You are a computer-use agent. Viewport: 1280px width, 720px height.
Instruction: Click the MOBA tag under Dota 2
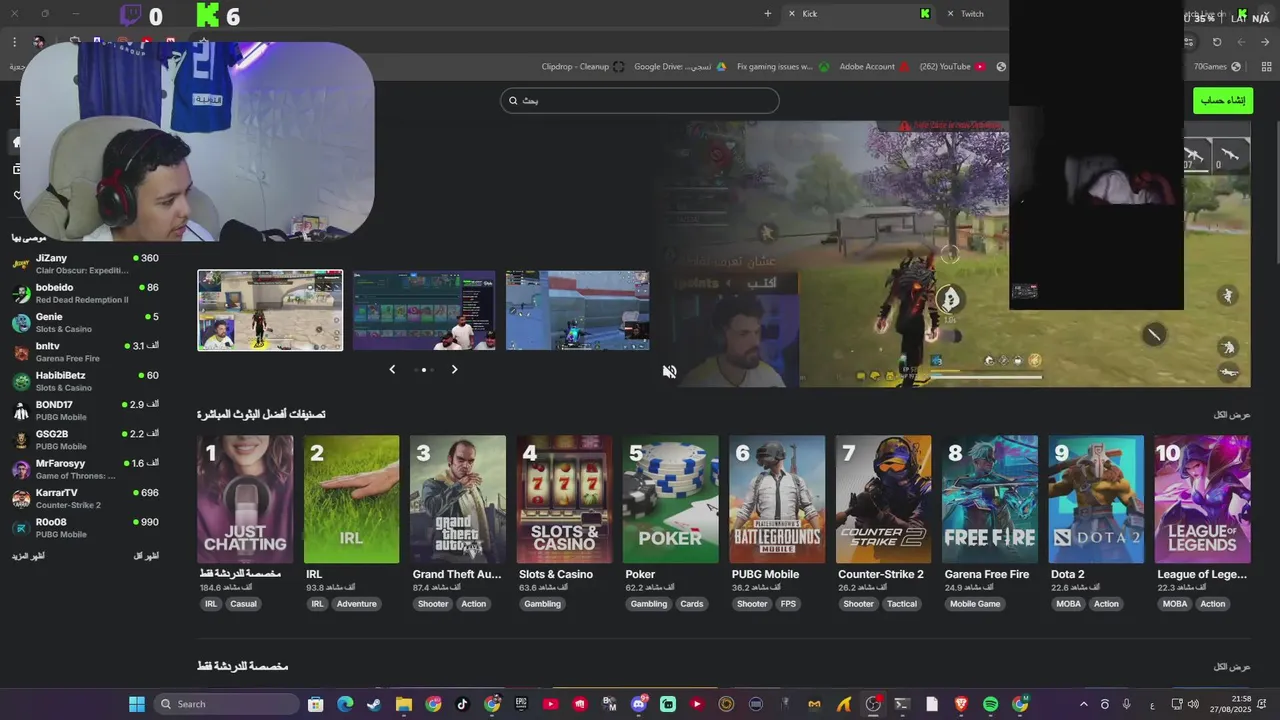[1068, 604]
